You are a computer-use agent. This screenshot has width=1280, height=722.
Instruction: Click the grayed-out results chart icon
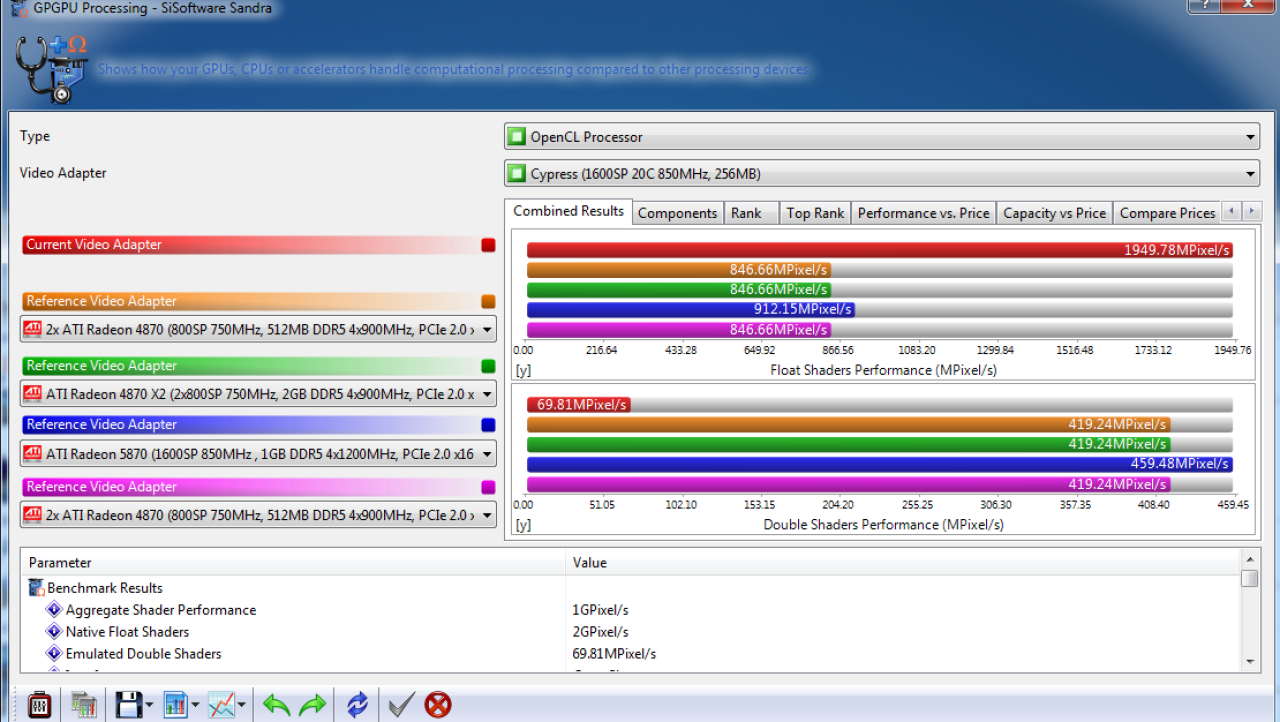tap(83, 705)
